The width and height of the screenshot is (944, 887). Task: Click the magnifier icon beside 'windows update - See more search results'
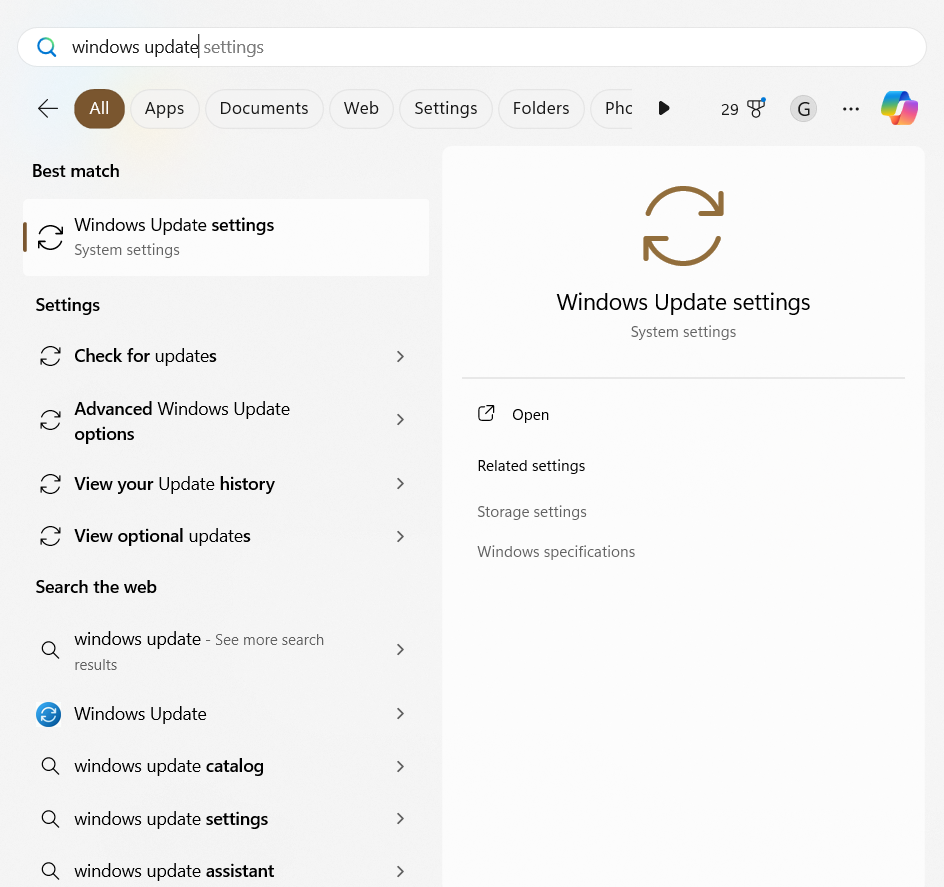(x=50, y=650)
